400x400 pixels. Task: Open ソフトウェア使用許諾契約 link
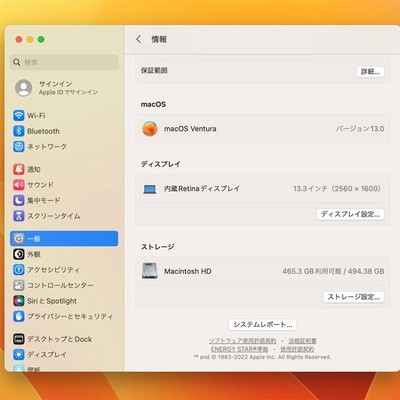243,341
